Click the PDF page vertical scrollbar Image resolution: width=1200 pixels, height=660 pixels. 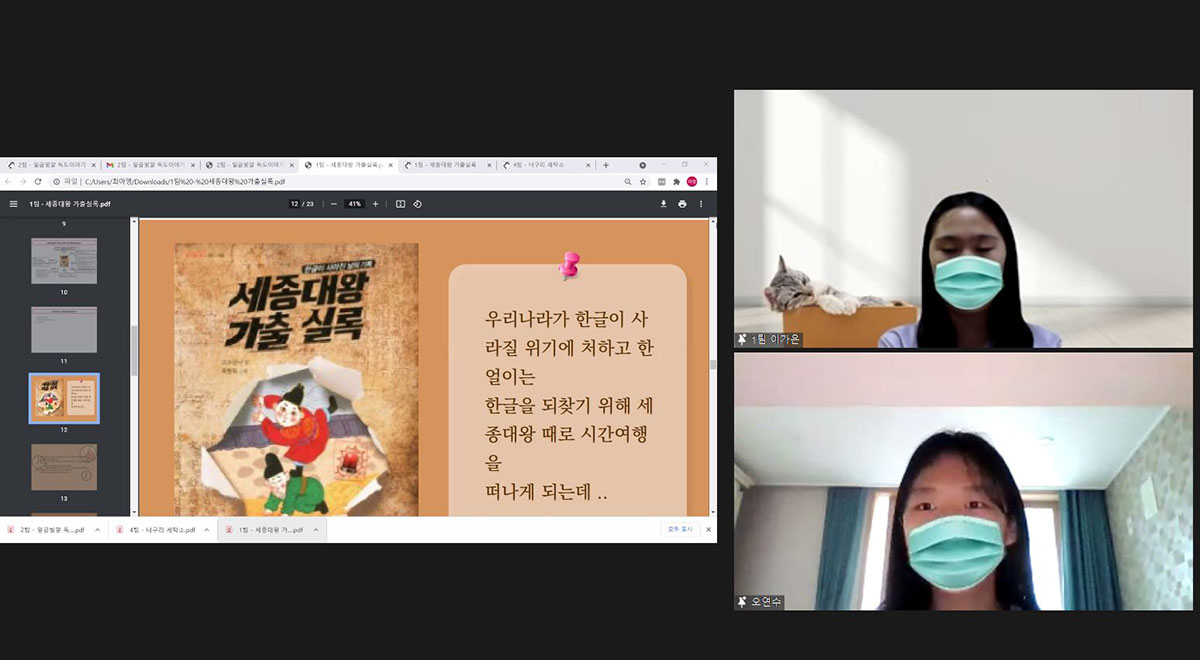point(713,366)
